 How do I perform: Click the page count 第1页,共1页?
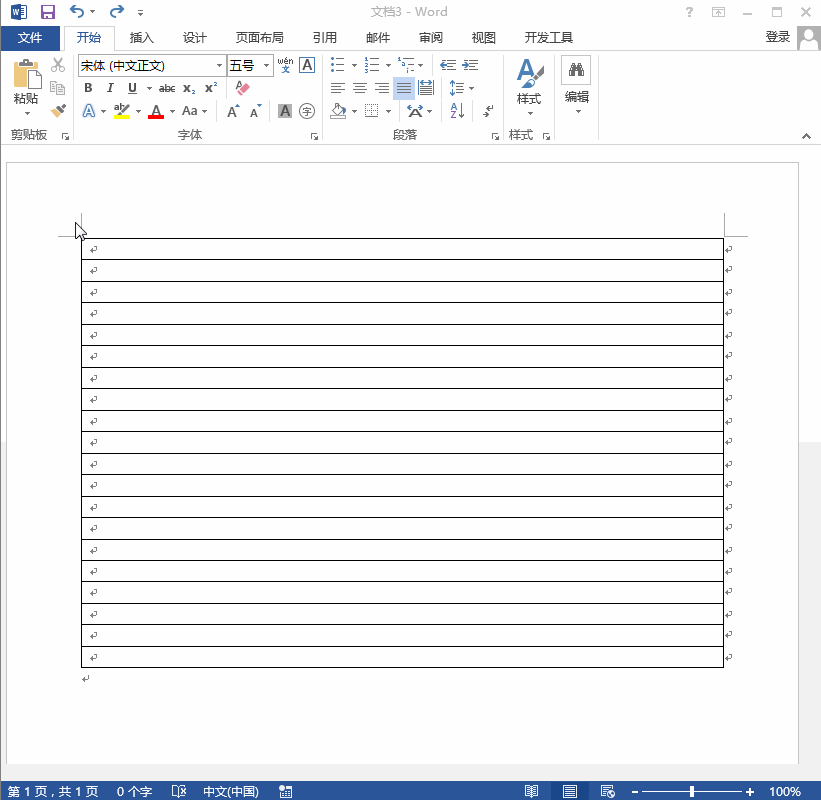point(53,791)
